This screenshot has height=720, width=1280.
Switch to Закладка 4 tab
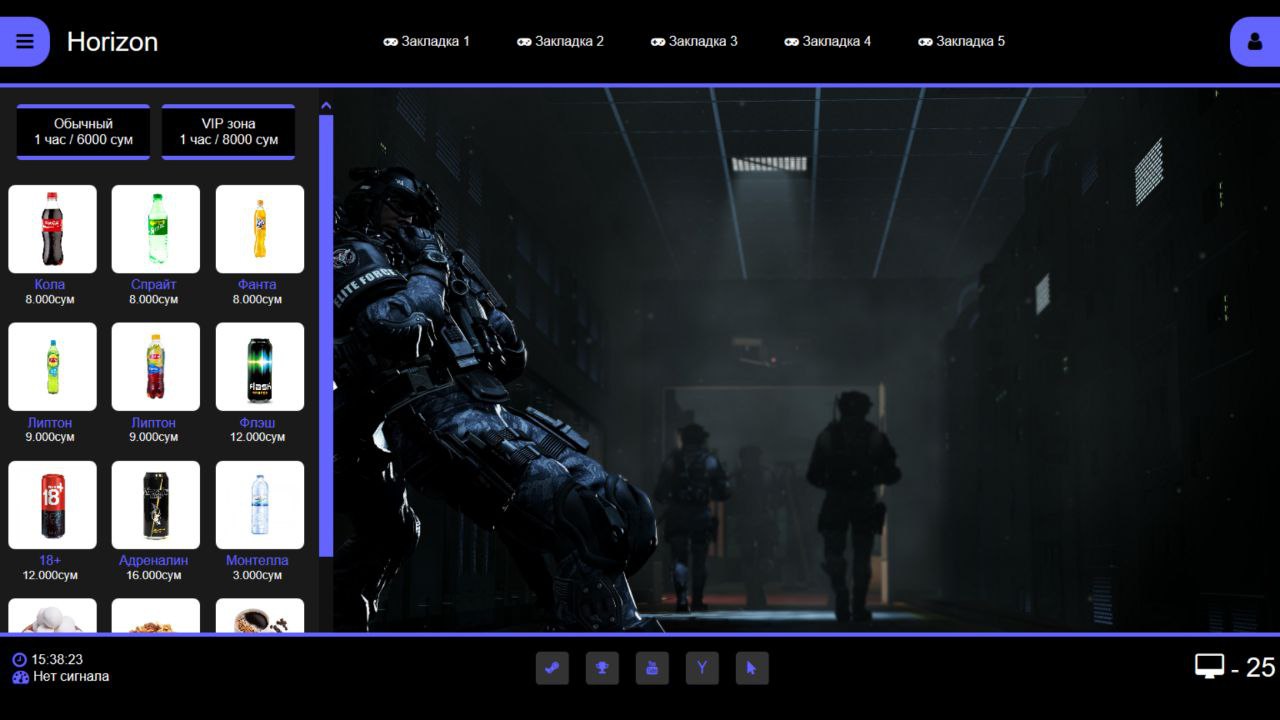(x=827, y=41)
